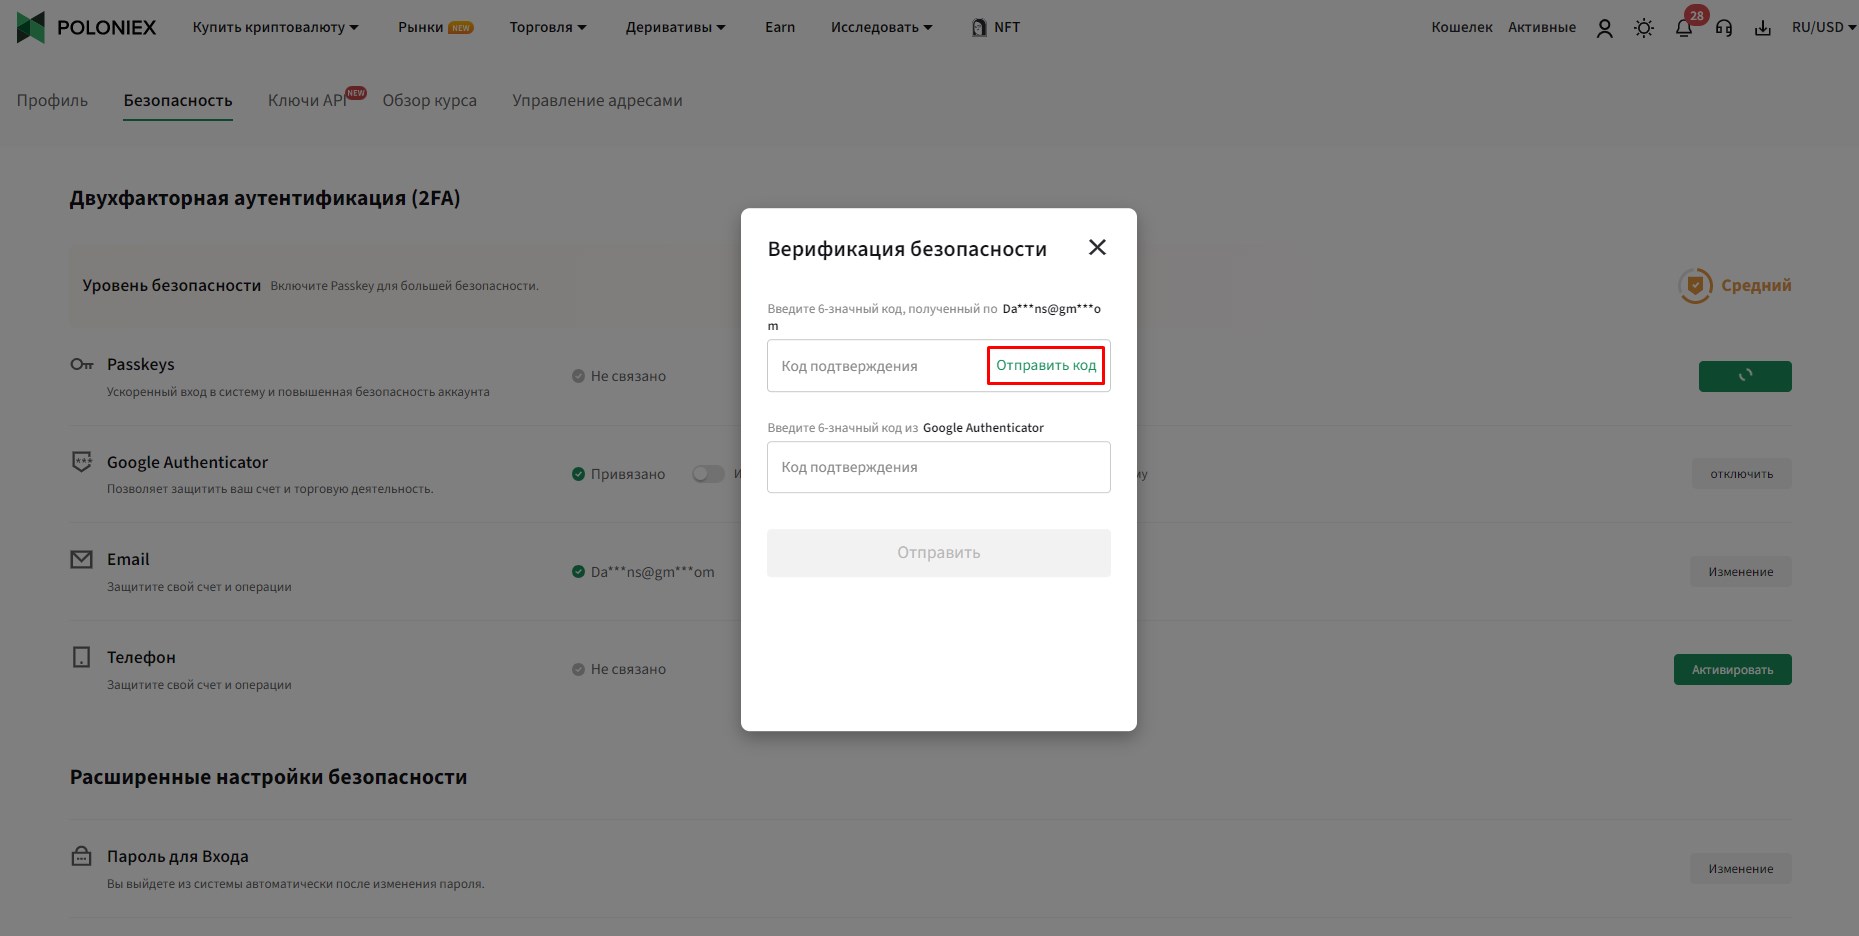Click the Средний security level label
Viewport: 1859px width, 936px height.
1756,285
